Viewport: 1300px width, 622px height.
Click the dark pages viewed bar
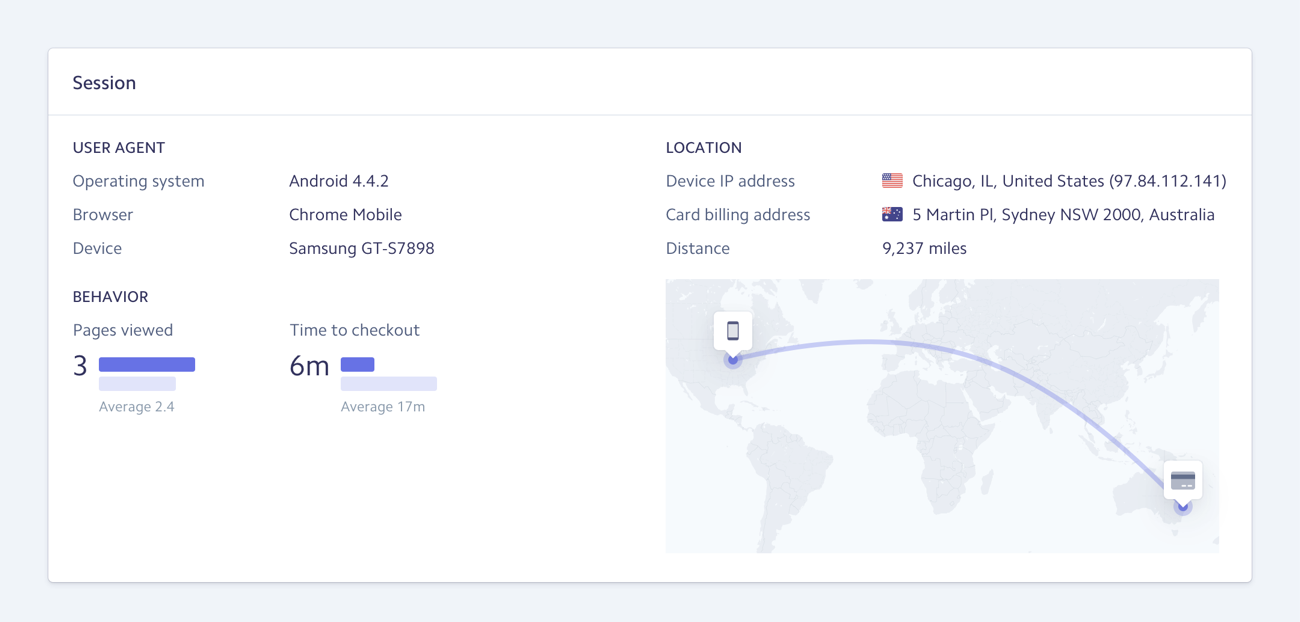click(x=147, y=364)
